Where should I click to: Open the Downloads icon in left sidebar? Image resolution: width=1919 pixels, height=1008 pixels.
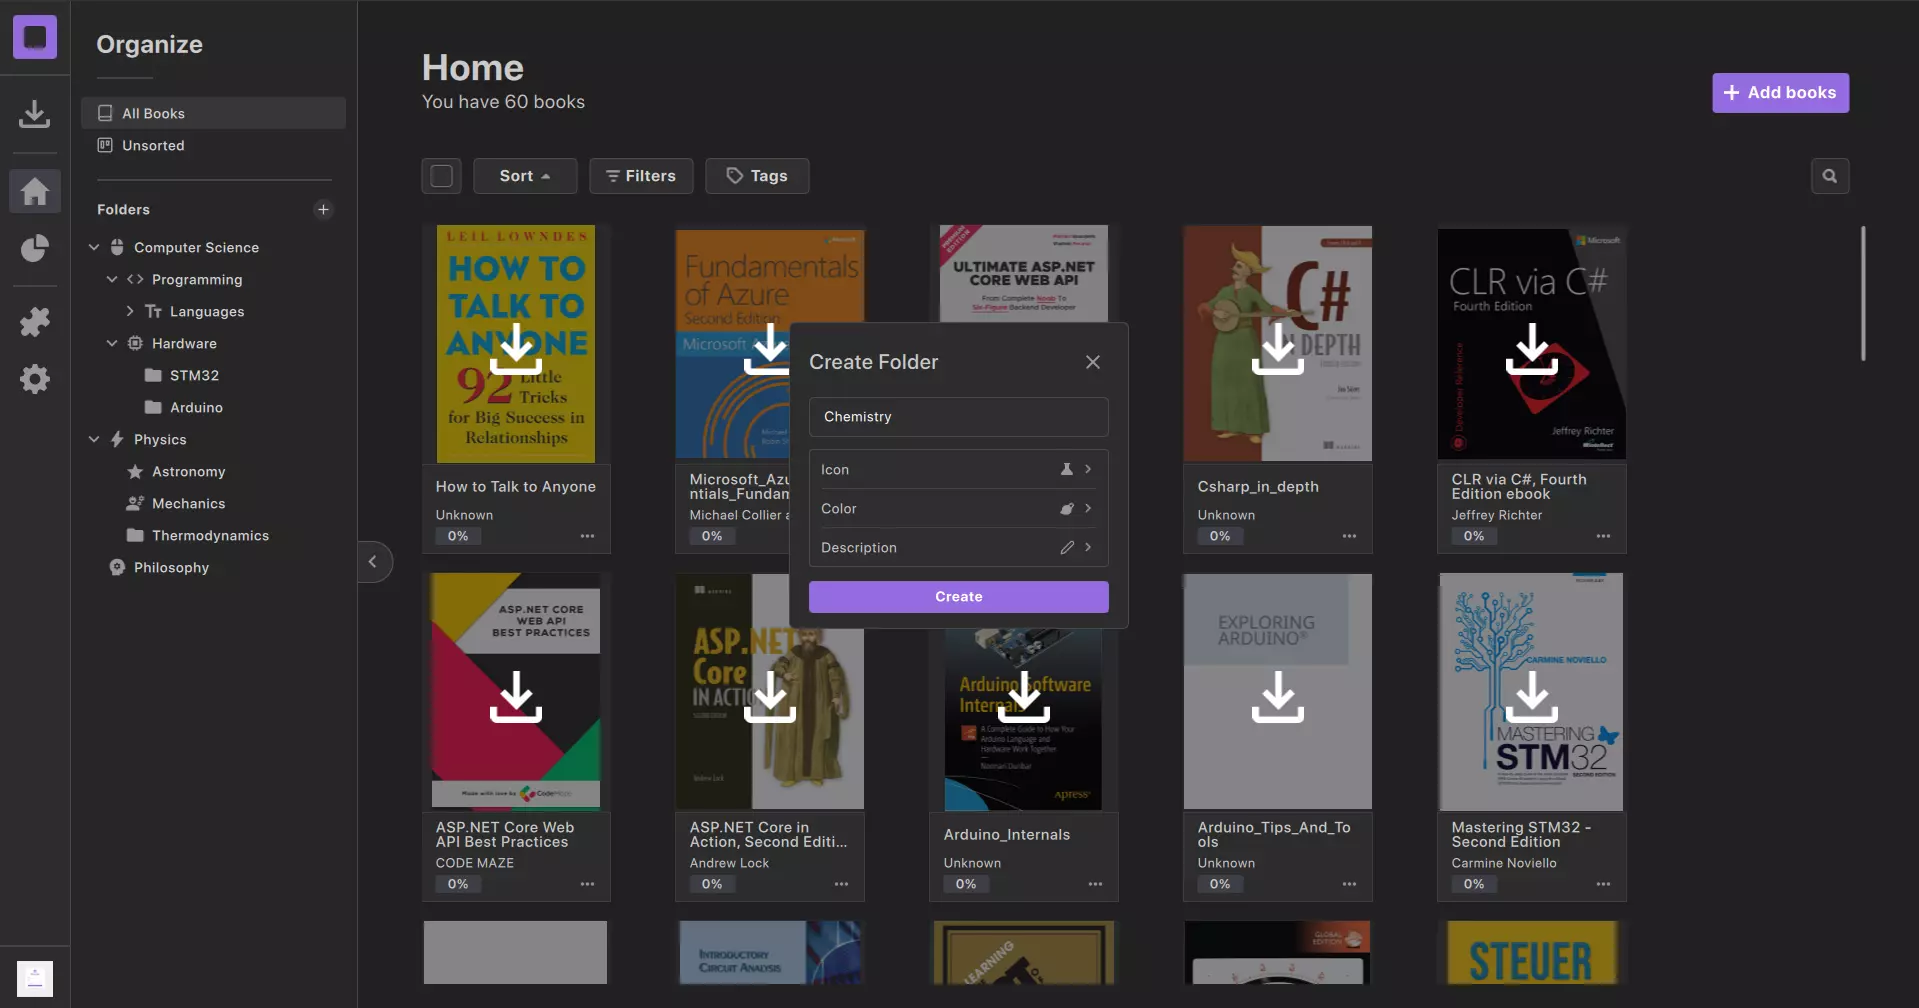tap(34, 114)
